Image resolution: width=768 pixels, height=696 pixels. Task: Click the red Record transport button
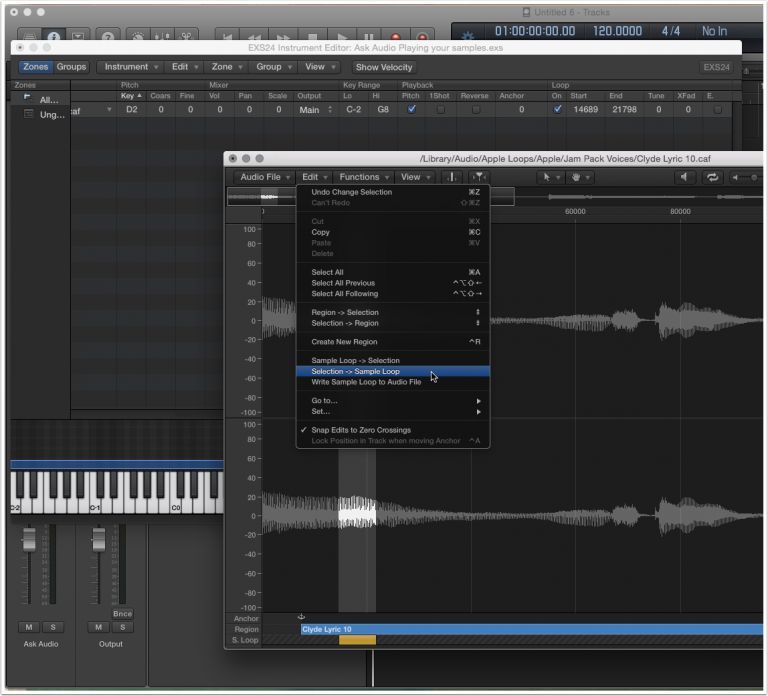coord(395,36)
